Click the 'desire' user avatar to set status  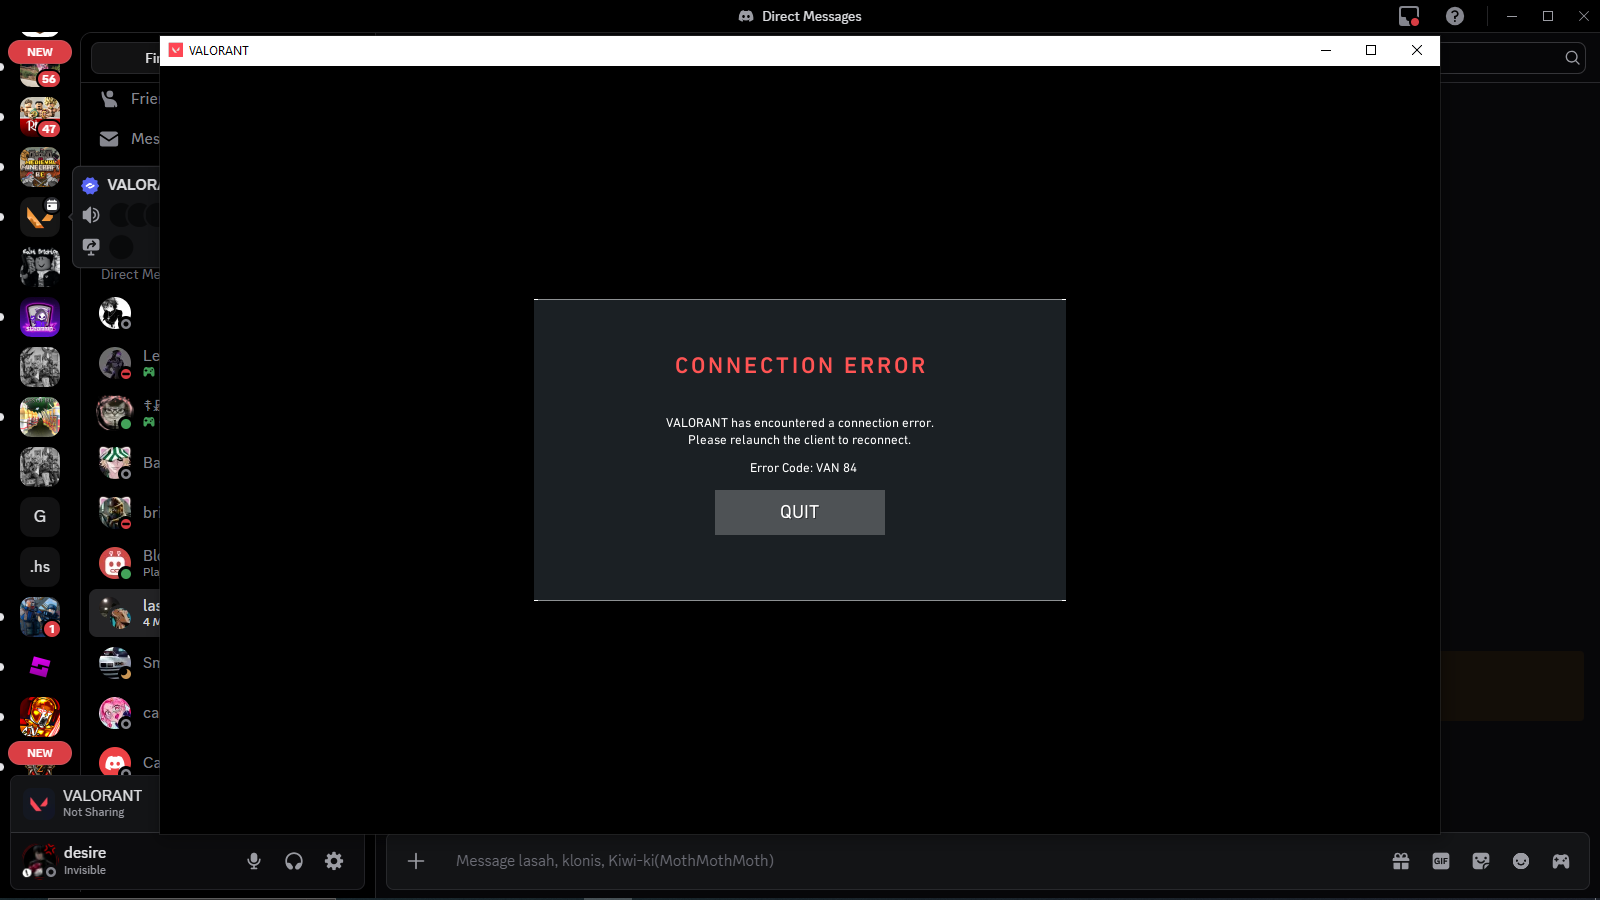pyautogui.click(x=40, y=860)
